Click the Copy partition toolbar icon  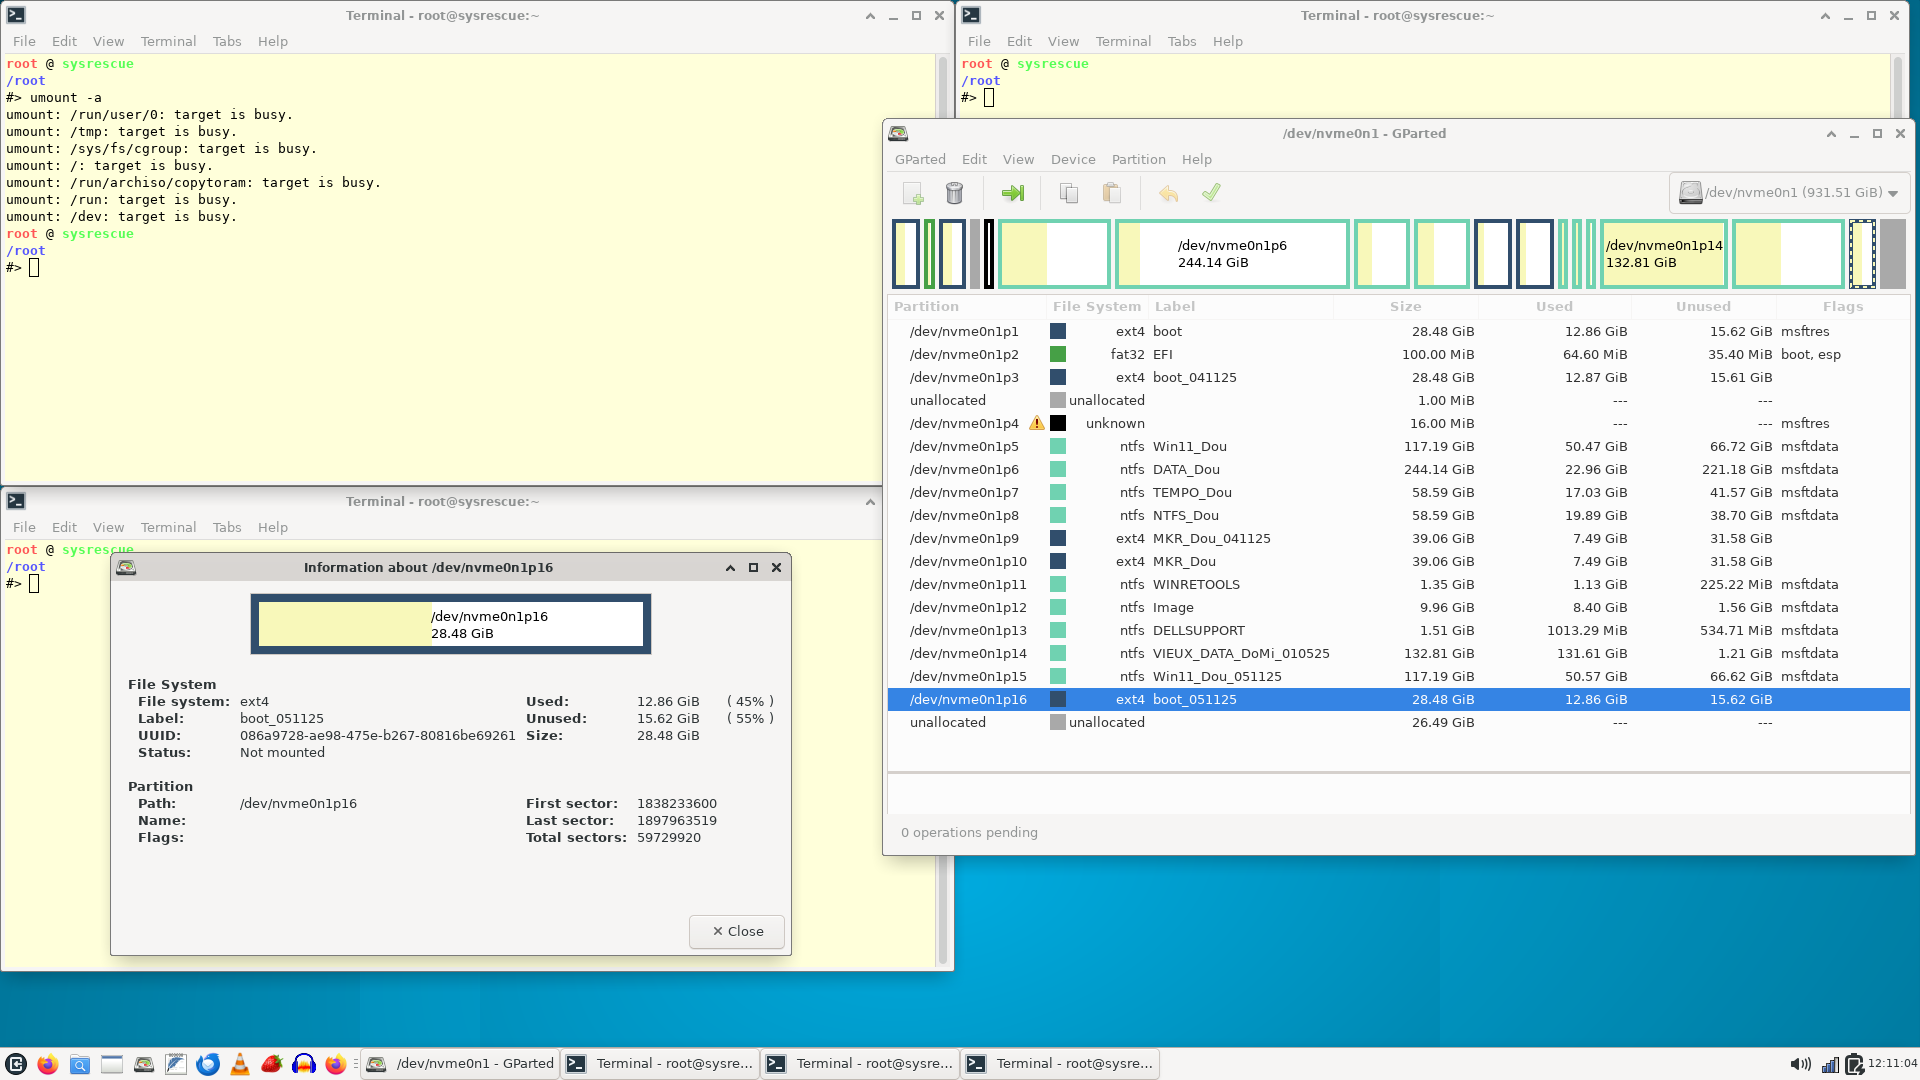tap(1068, 193)
